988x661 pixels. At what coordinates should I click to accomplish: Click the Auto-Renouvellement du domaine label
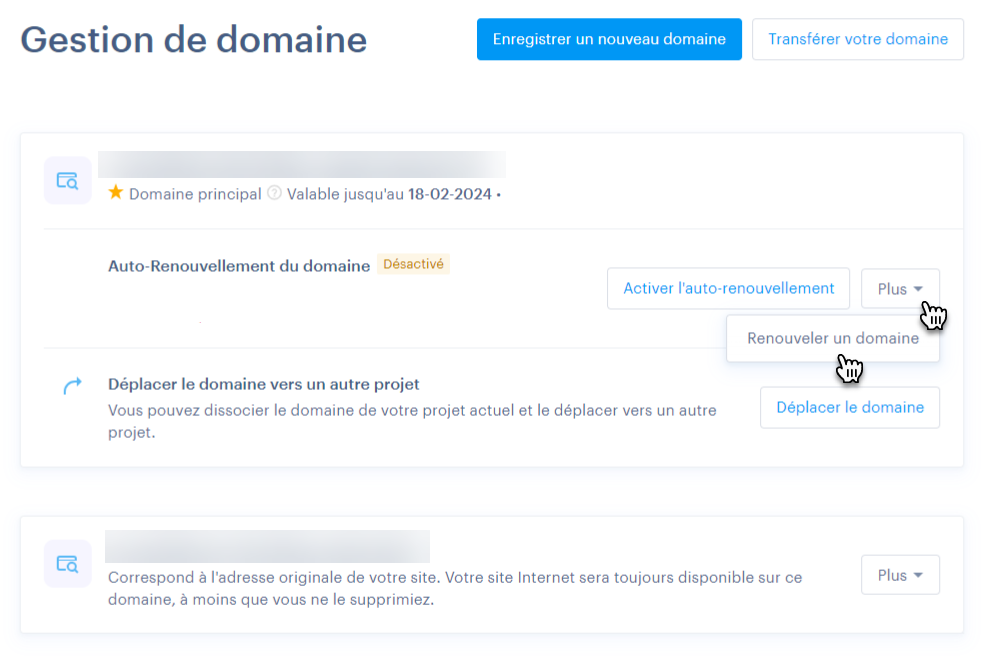[x=239, y=265]
